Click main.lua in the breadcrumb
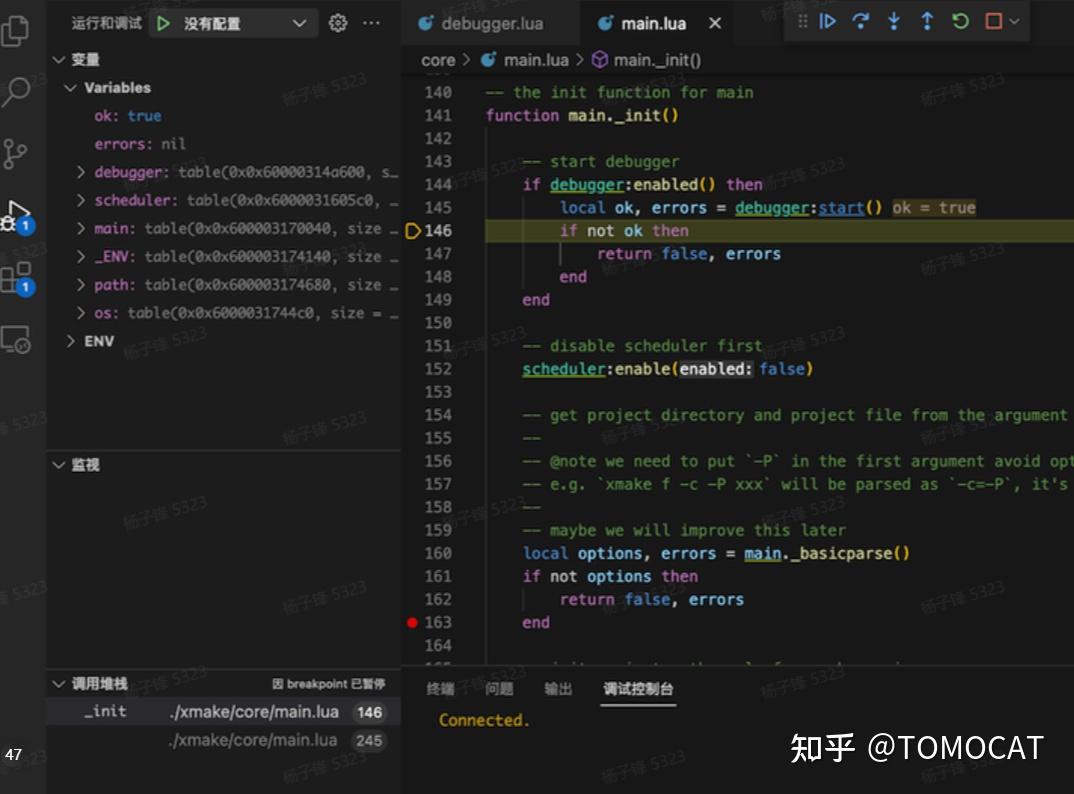The width and height of the screenshot is (1074, 794). pyautogui.click(x=536, y=60)
